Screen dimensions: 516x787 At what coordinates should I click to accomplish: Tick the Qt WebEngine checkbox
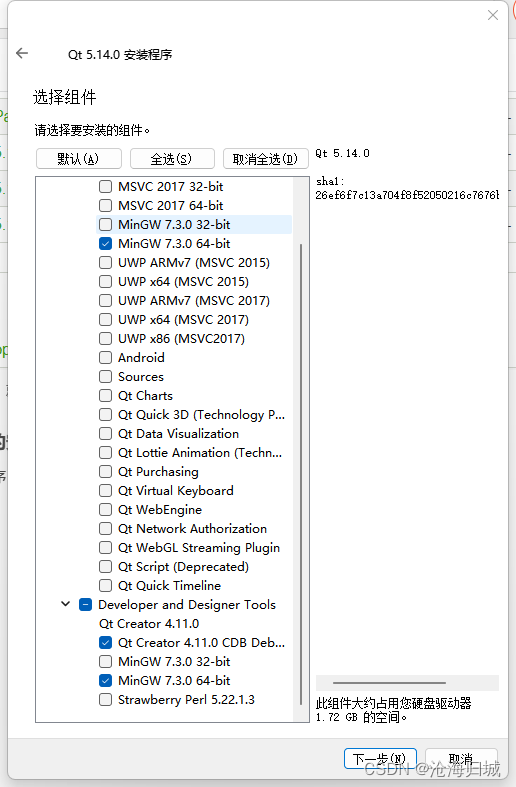tap(105, 510)
